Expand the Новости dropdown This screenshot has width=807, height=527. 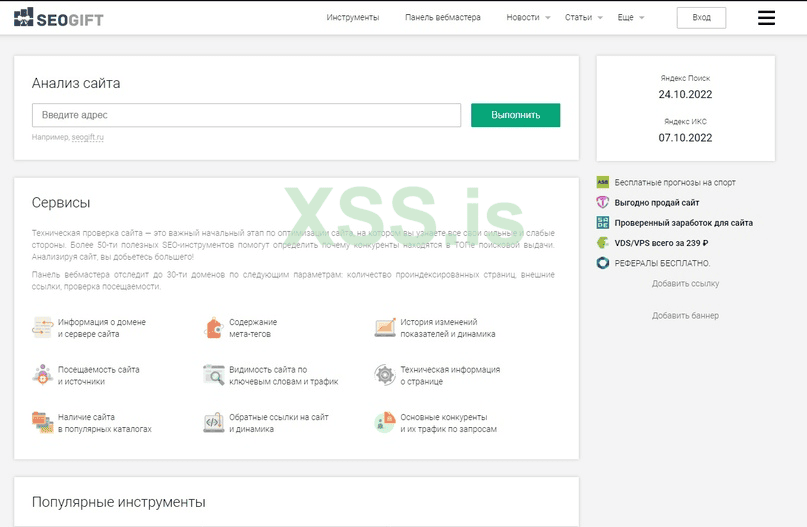(x=528, y=17)
